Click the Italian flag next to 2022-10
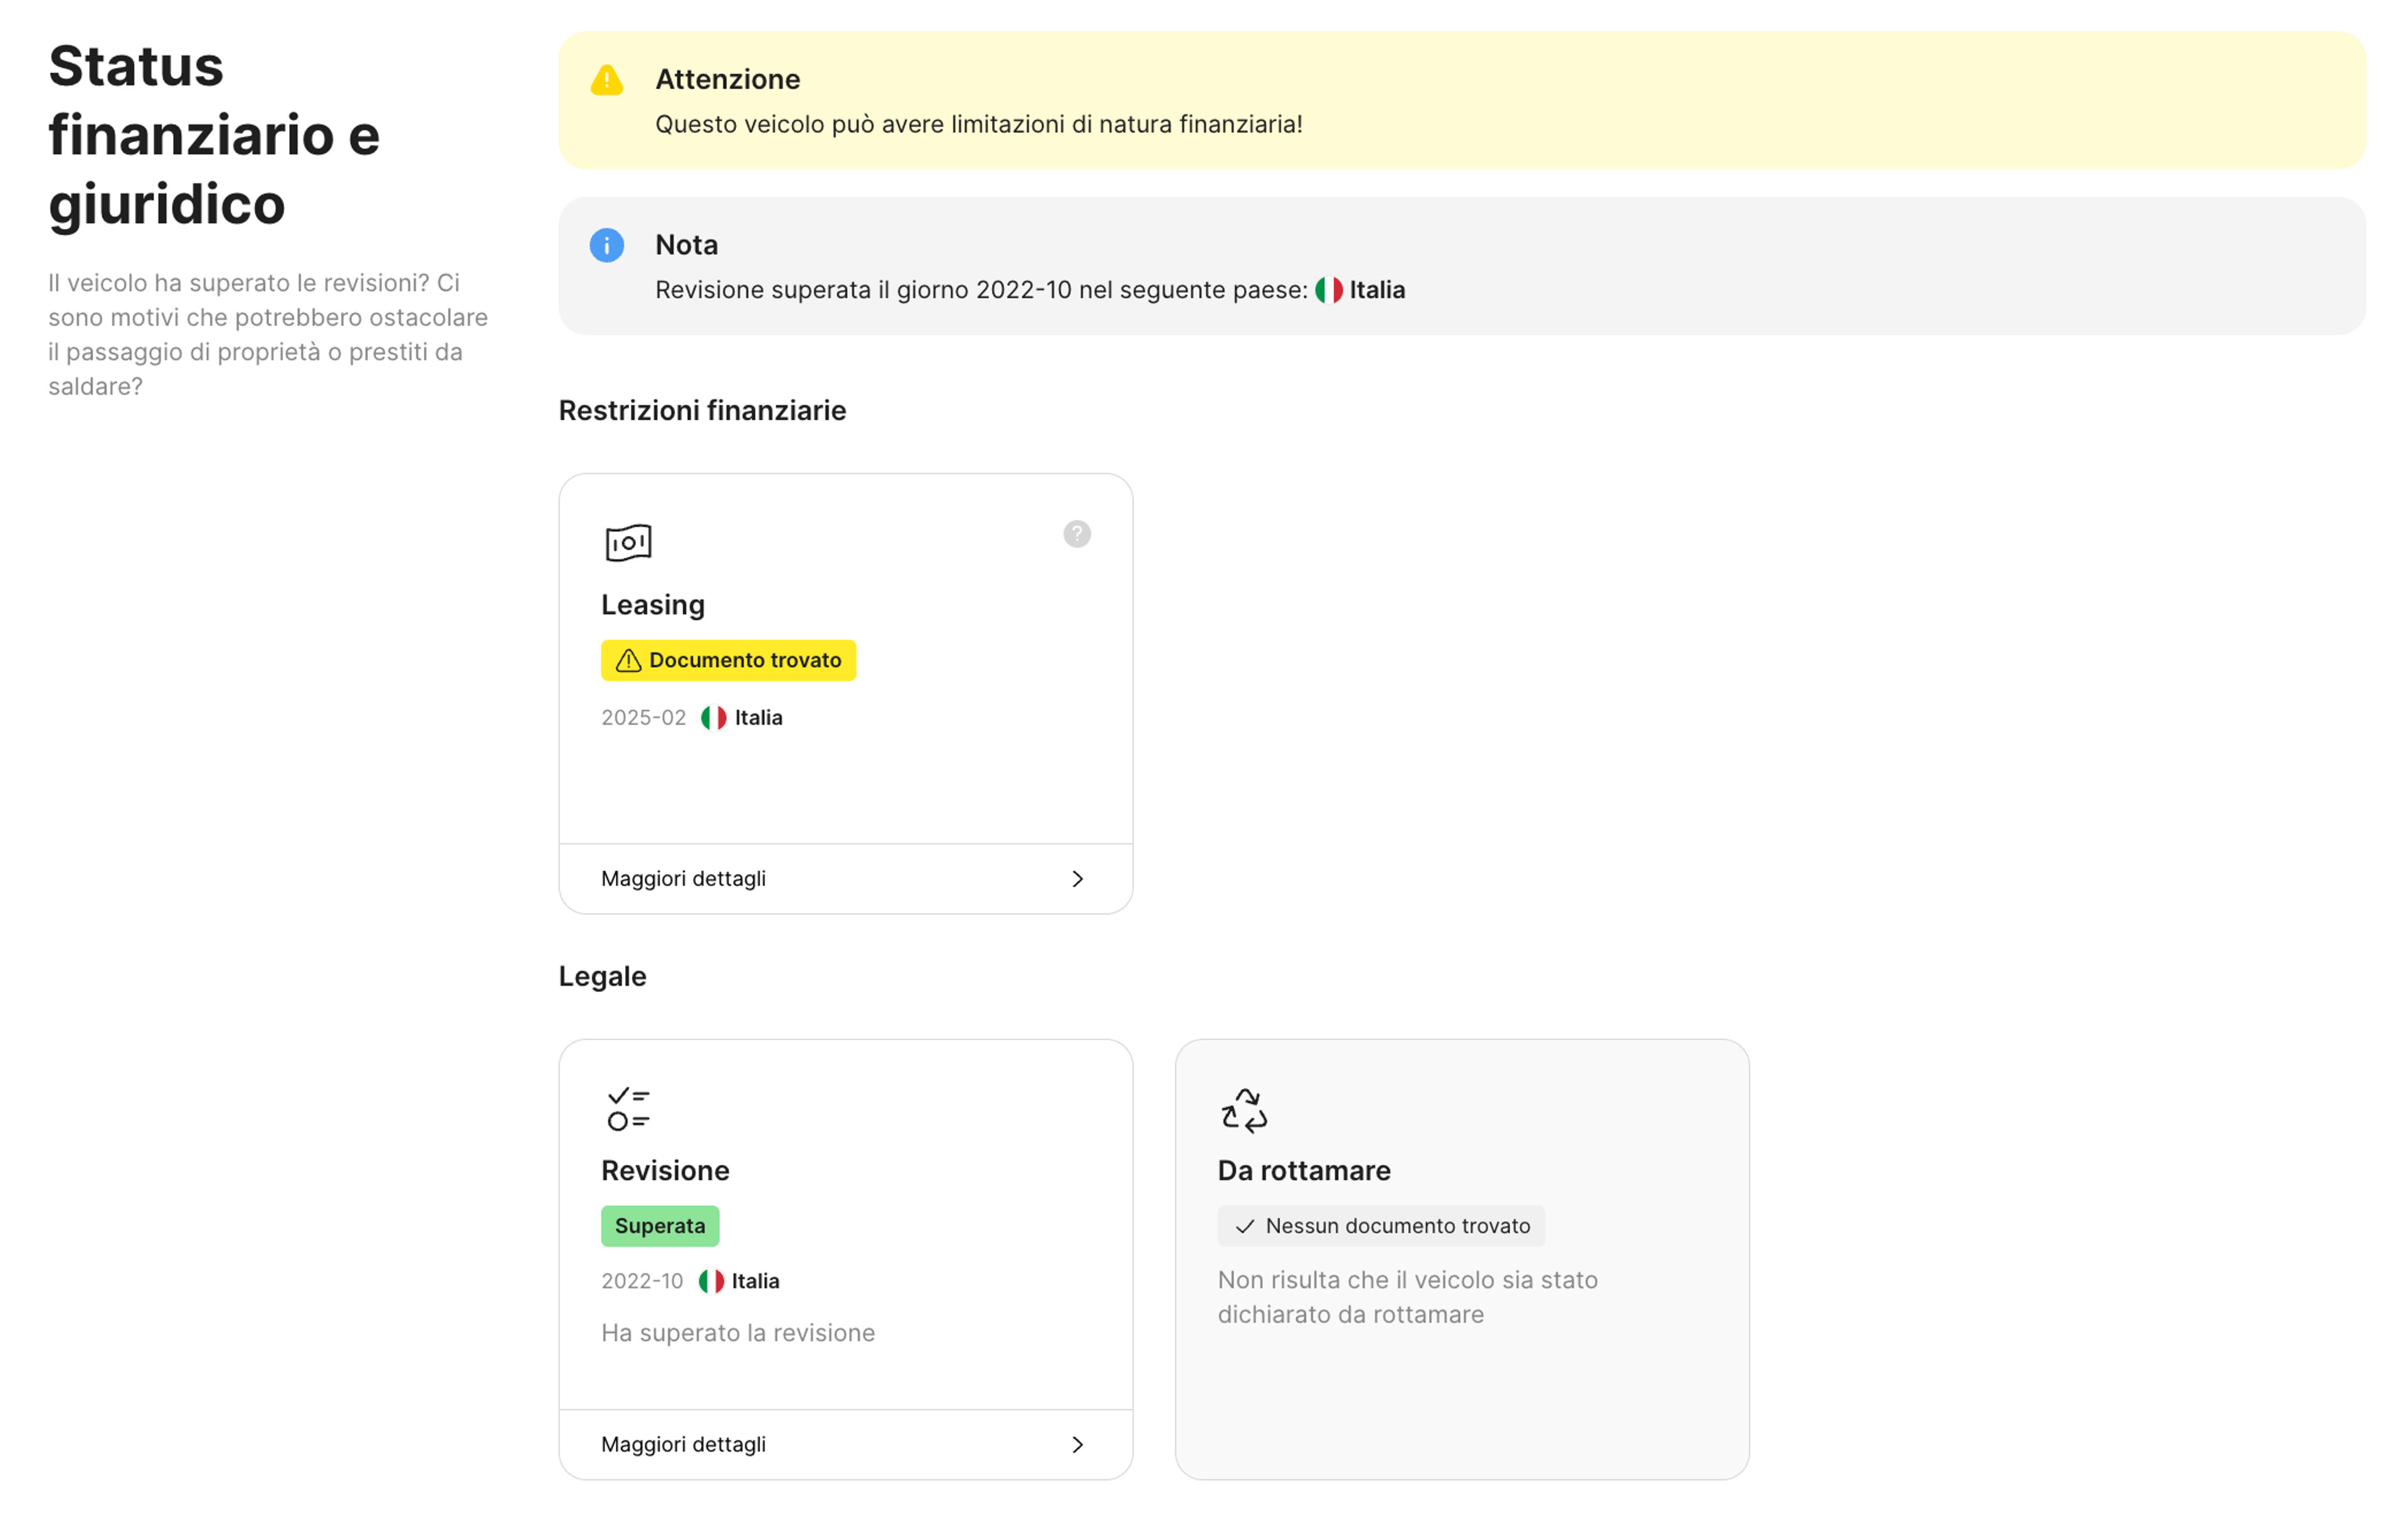This screenshot has width=2408, height=1518. [711, 1281]
